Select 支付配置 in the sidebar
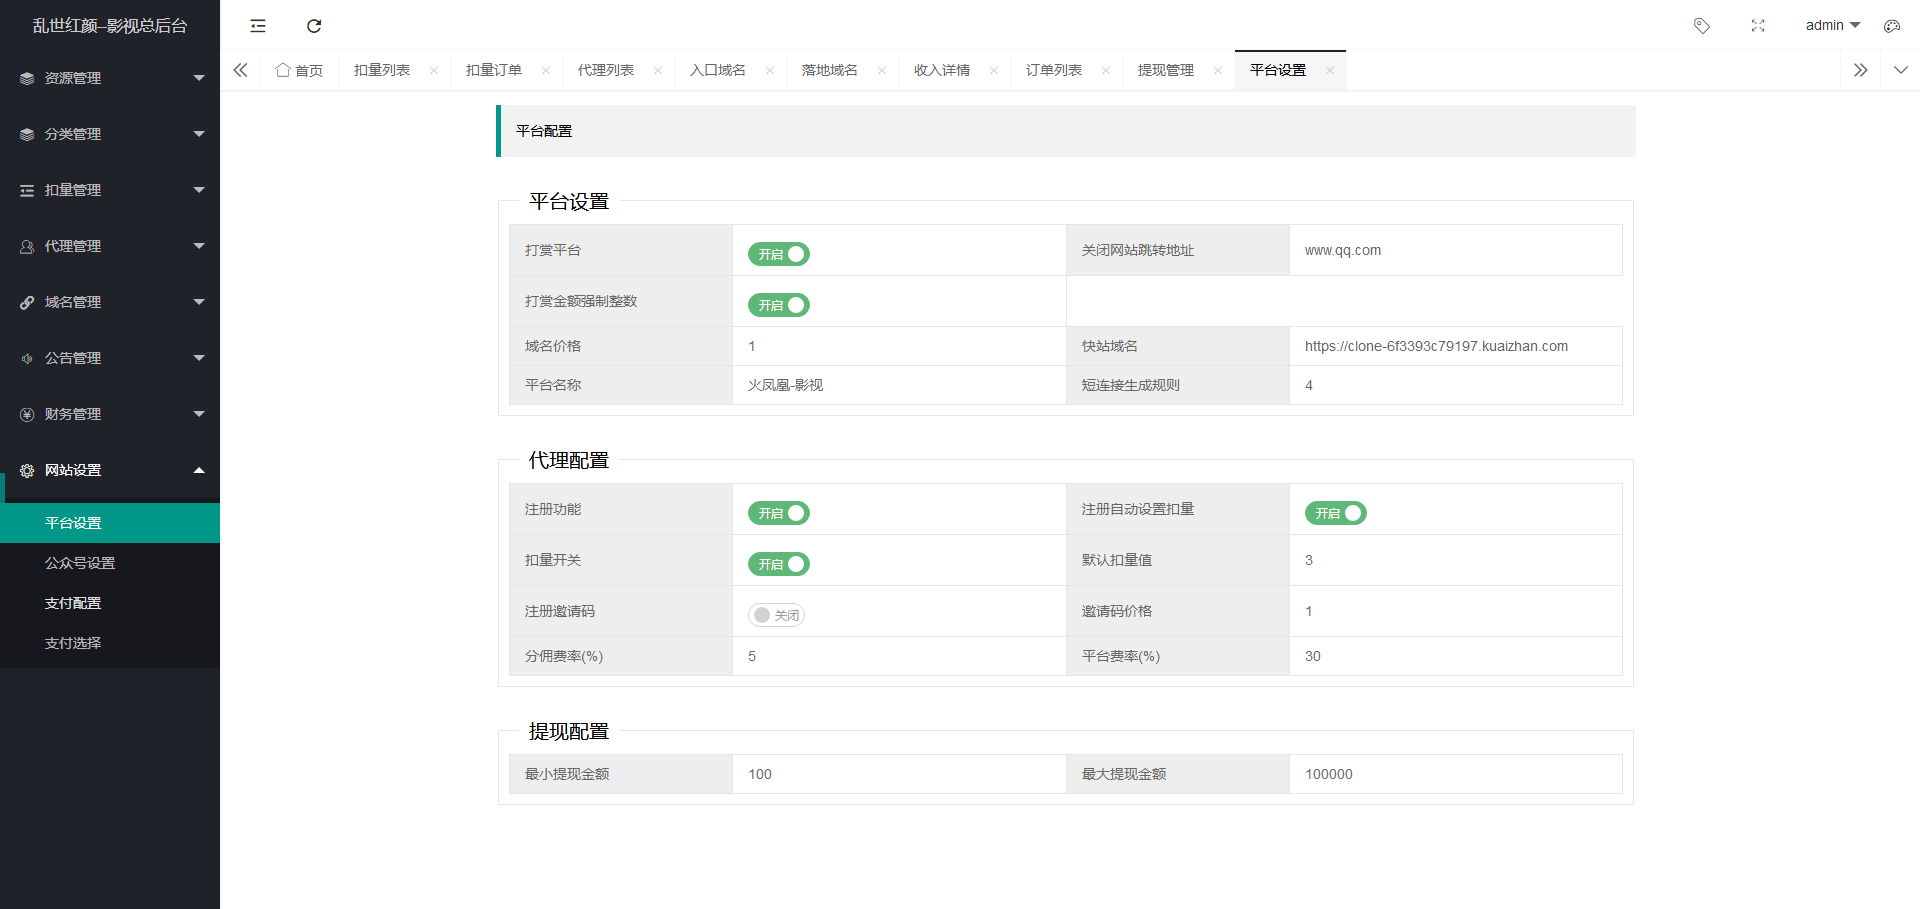This screenshot has height=909, width=1920. click(x=72, y=602)
